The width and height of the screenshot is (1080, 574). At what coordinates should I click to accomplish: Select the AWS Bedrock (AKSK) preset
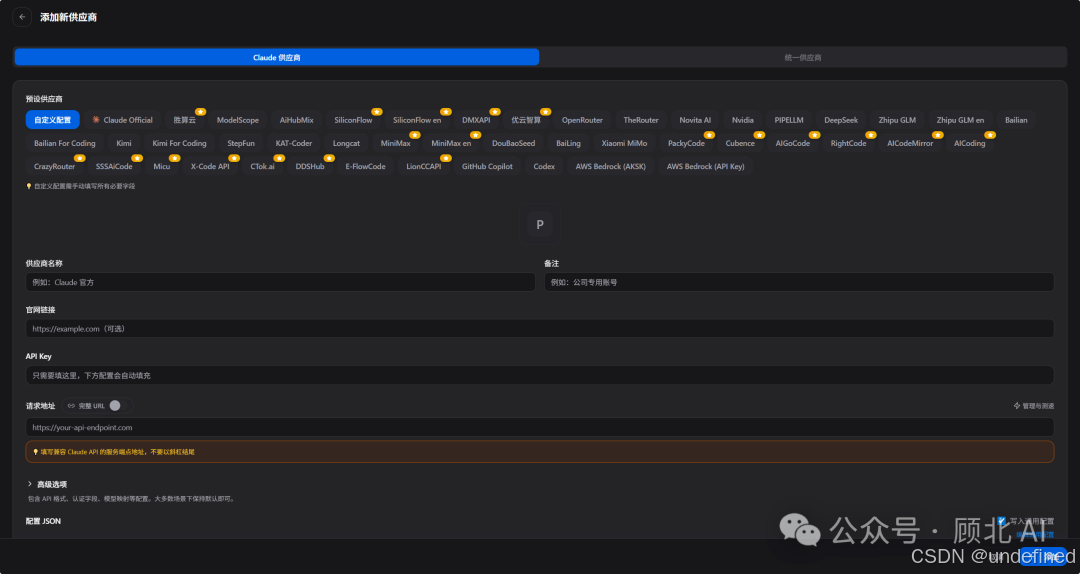(x=610, y=167)
